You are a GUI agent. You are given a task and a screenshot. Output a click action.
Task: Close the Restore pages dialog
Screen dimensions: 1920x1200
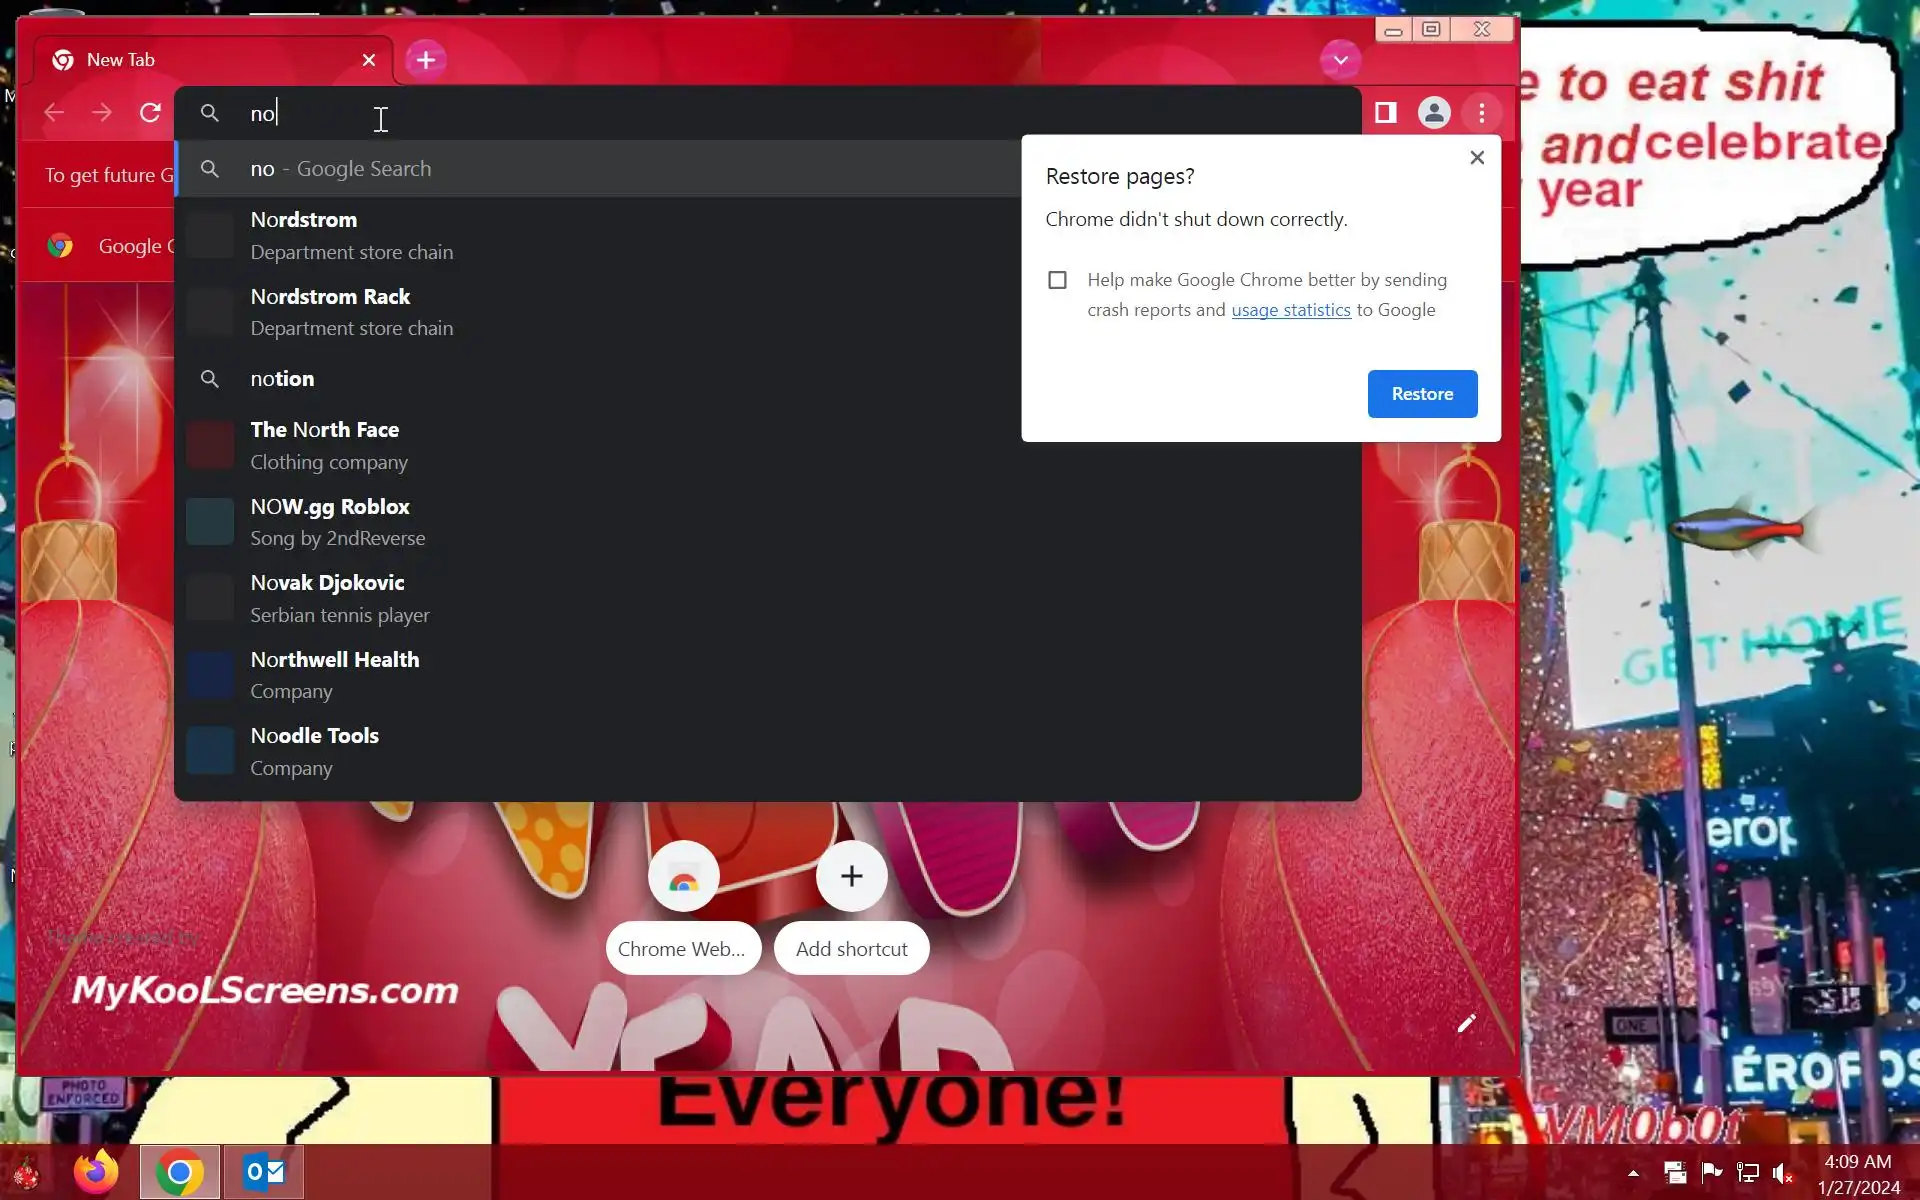point(1477,158)
